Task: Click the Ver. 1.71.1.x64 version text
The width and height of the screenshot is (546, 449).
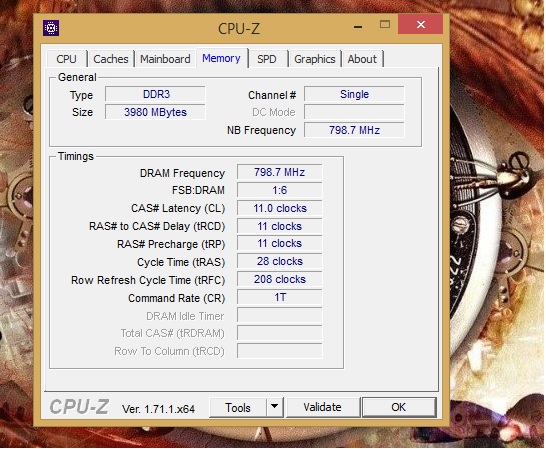Action: [158, 409]
